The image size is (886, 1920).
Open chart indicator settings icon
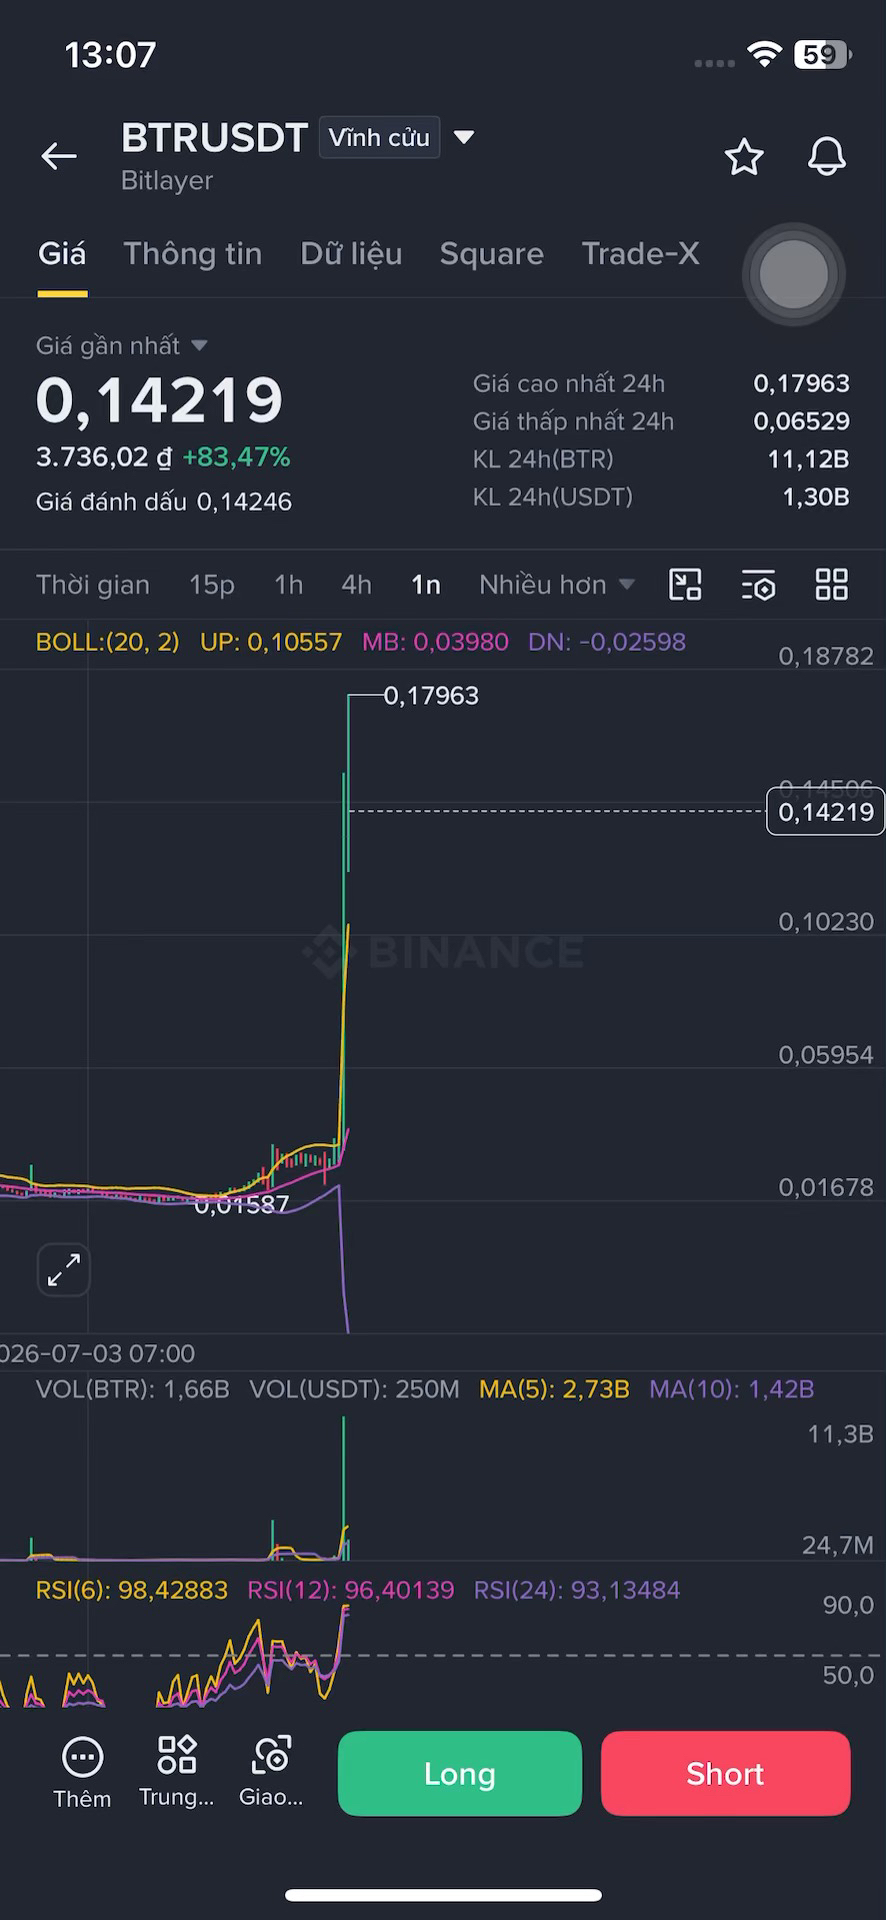point(758,585)
